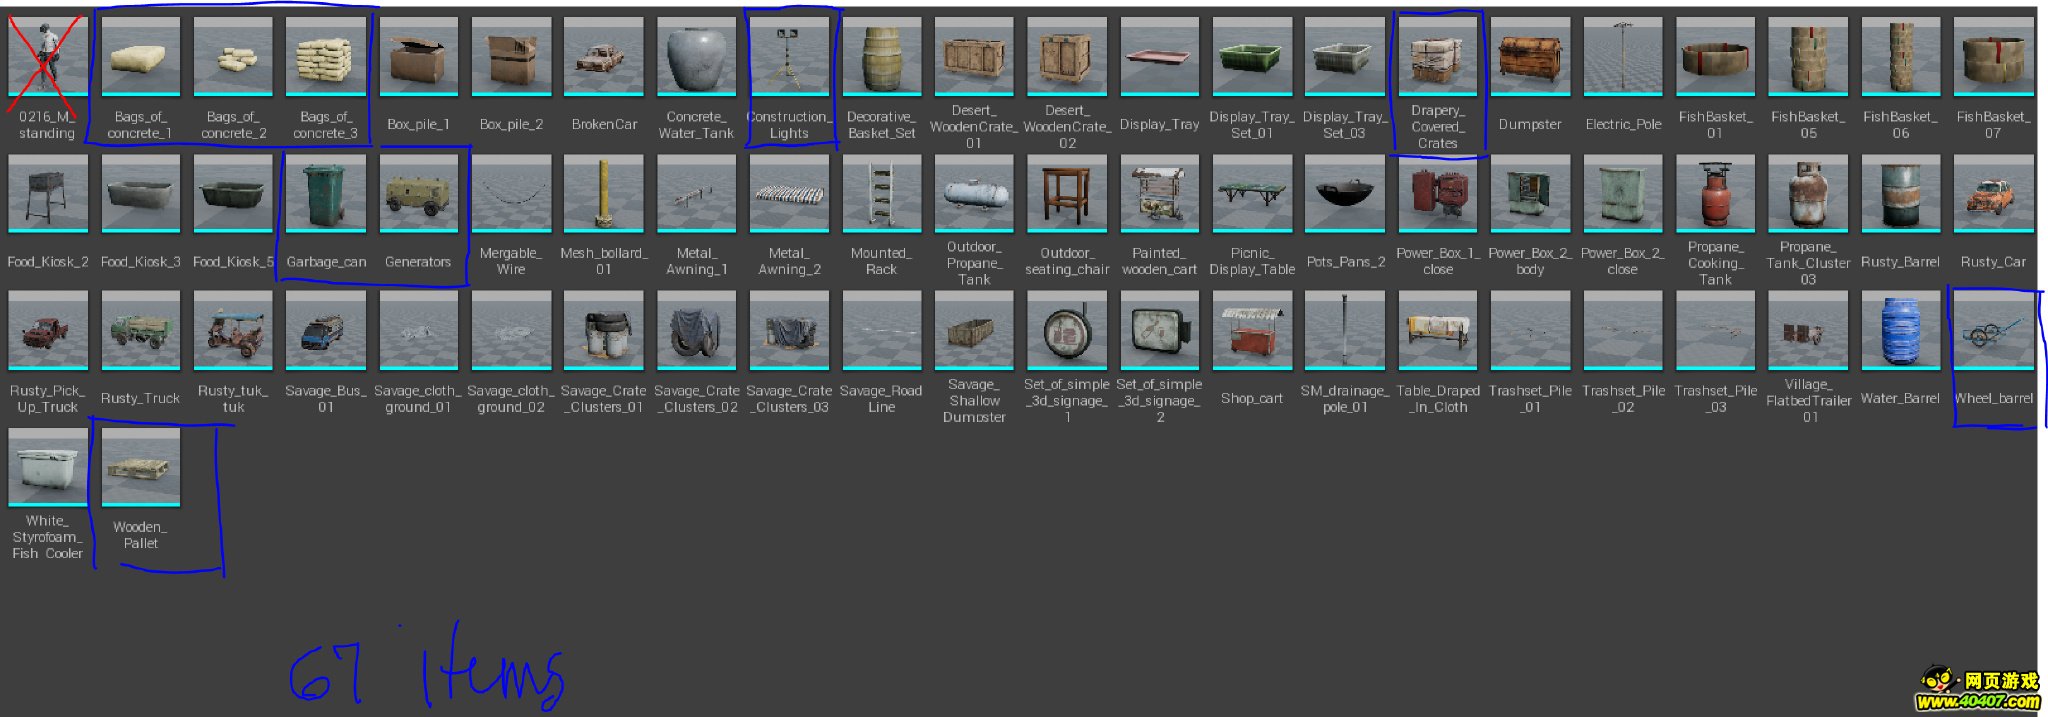Image resolution: width=2048 pixels, height=717 pixels.
Task: Choose the Bags_of_concrete_3 stacked bags asset
Action: coord(325,56)
